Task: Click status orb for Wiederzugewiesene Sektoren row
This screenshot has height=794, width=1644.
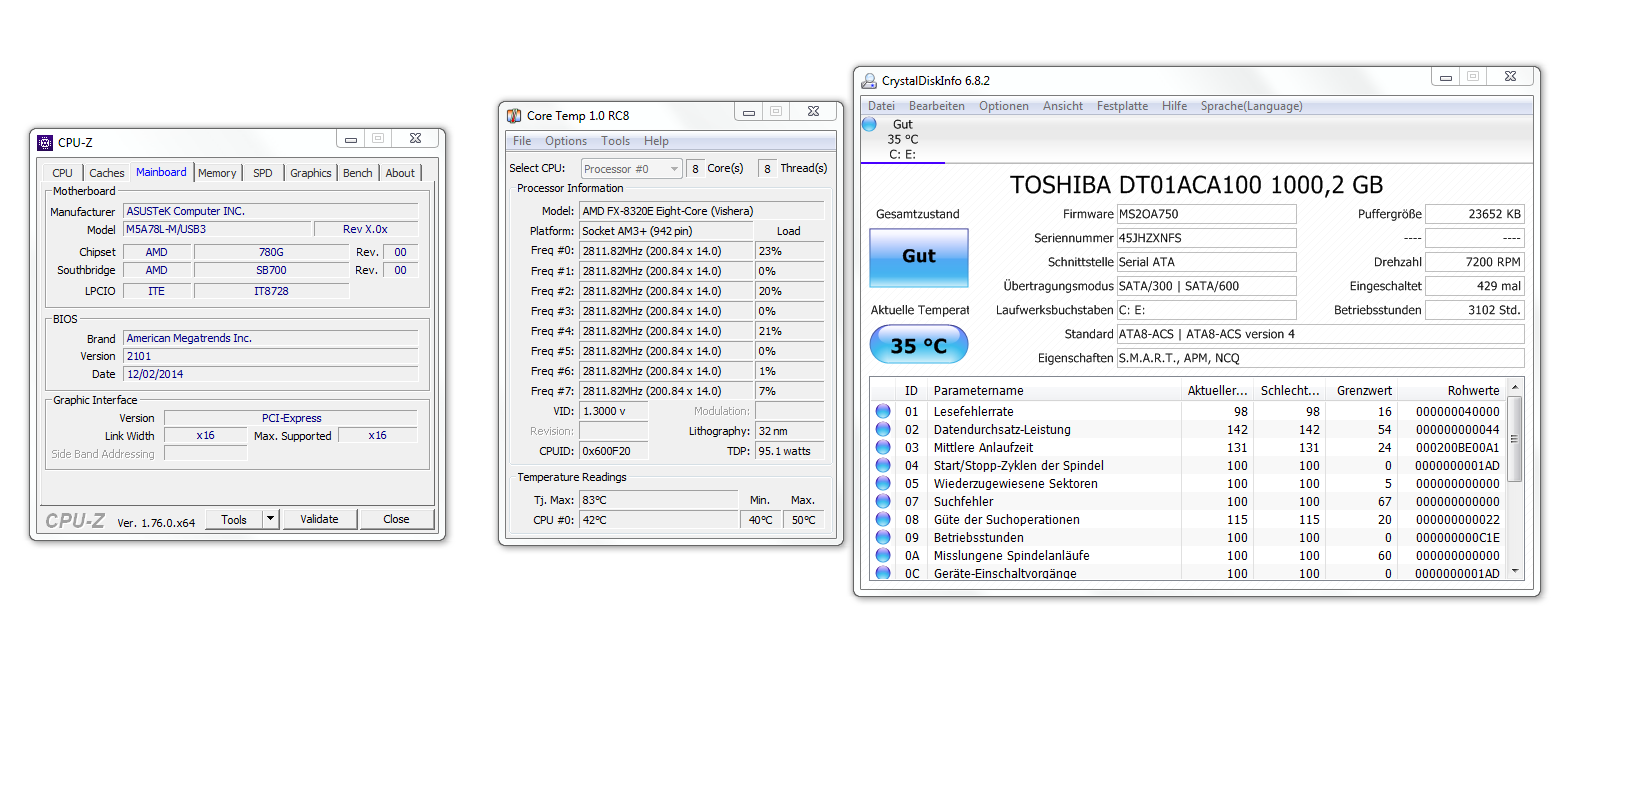Action: pos(883,483)
